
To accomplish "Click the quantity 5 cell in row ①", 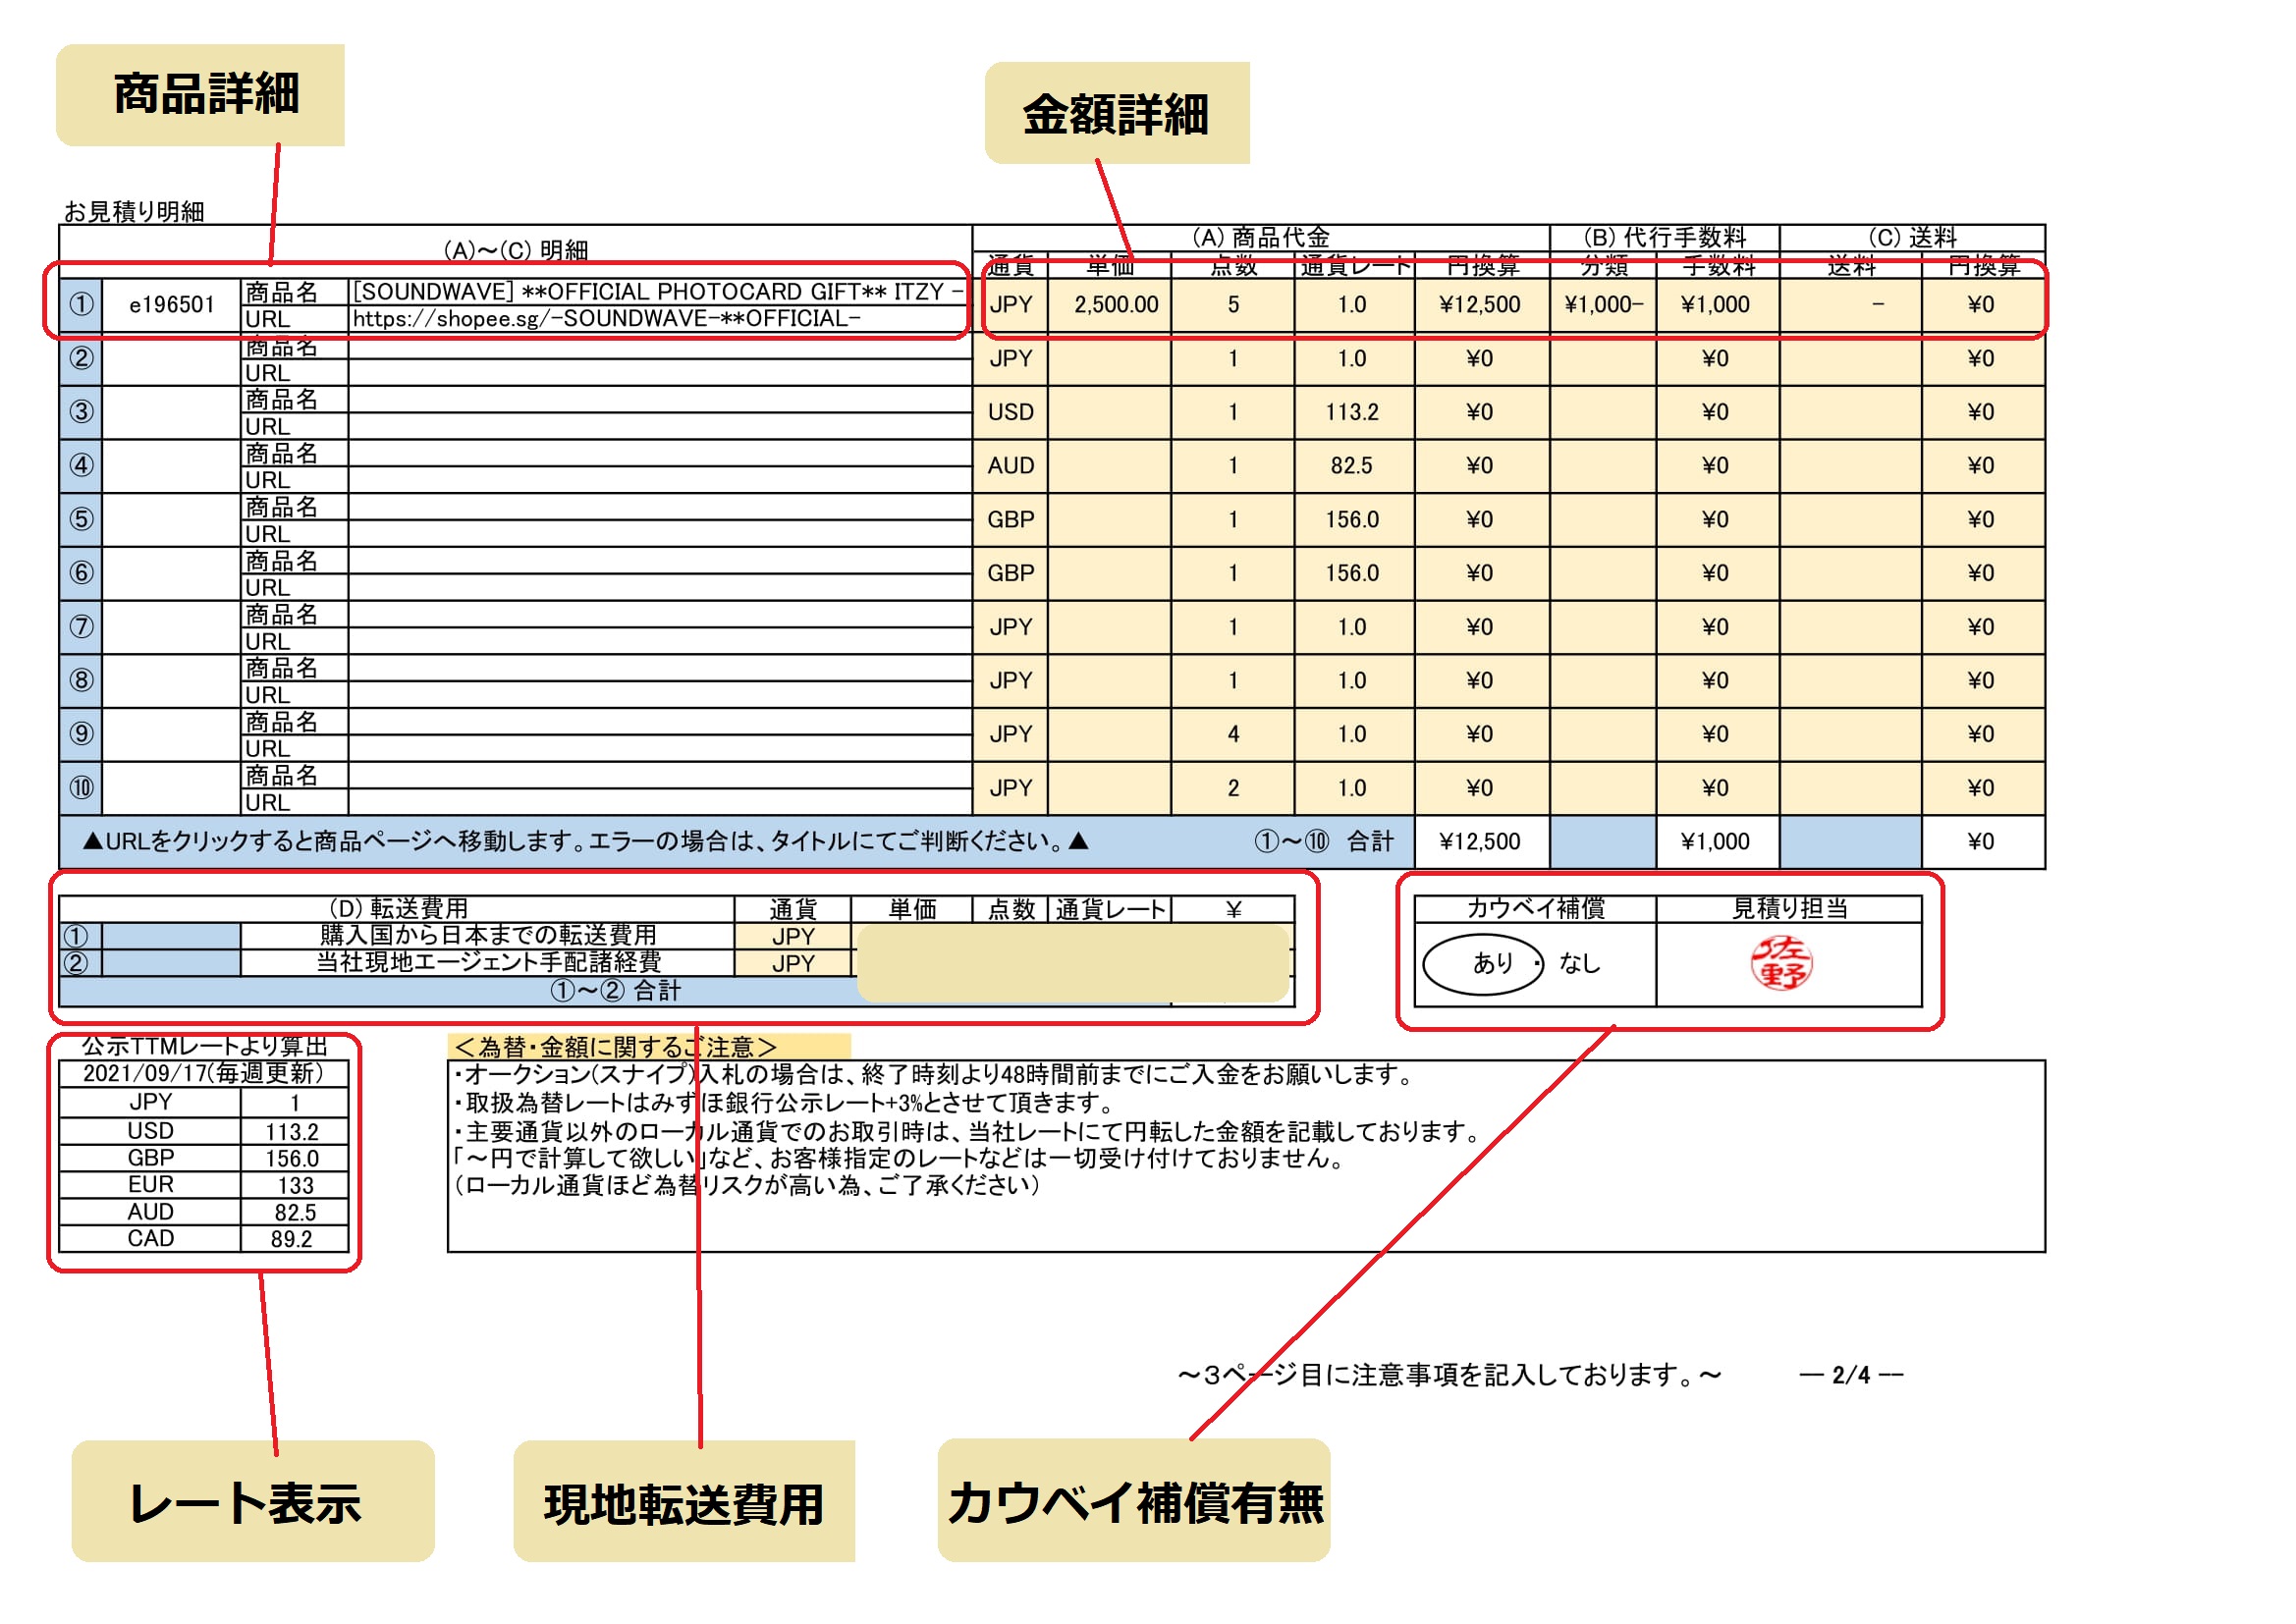I will 1233,305.
